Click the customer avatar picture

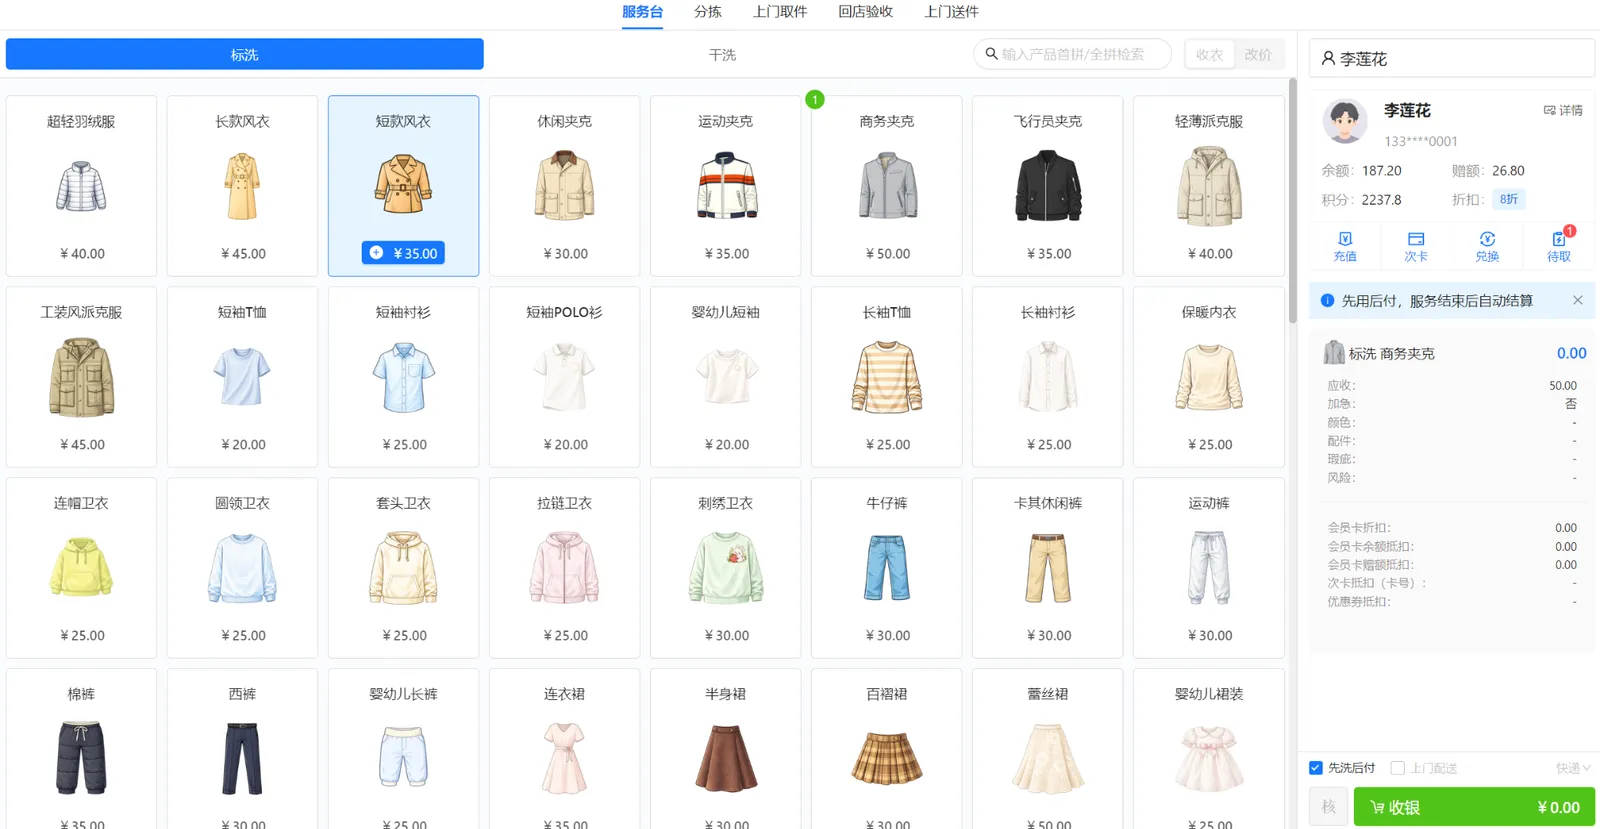(1345, 122)
